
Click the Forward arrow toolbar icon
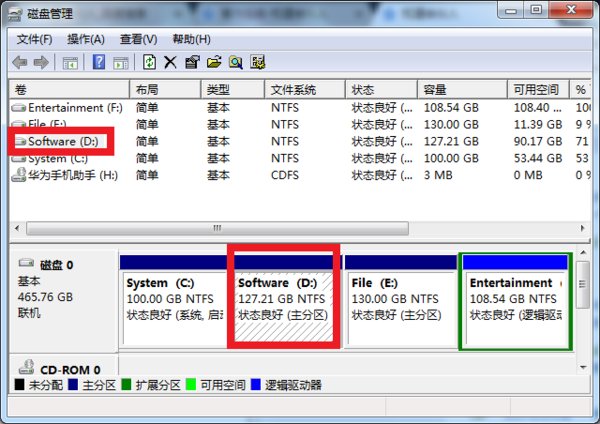pos(41,62)
